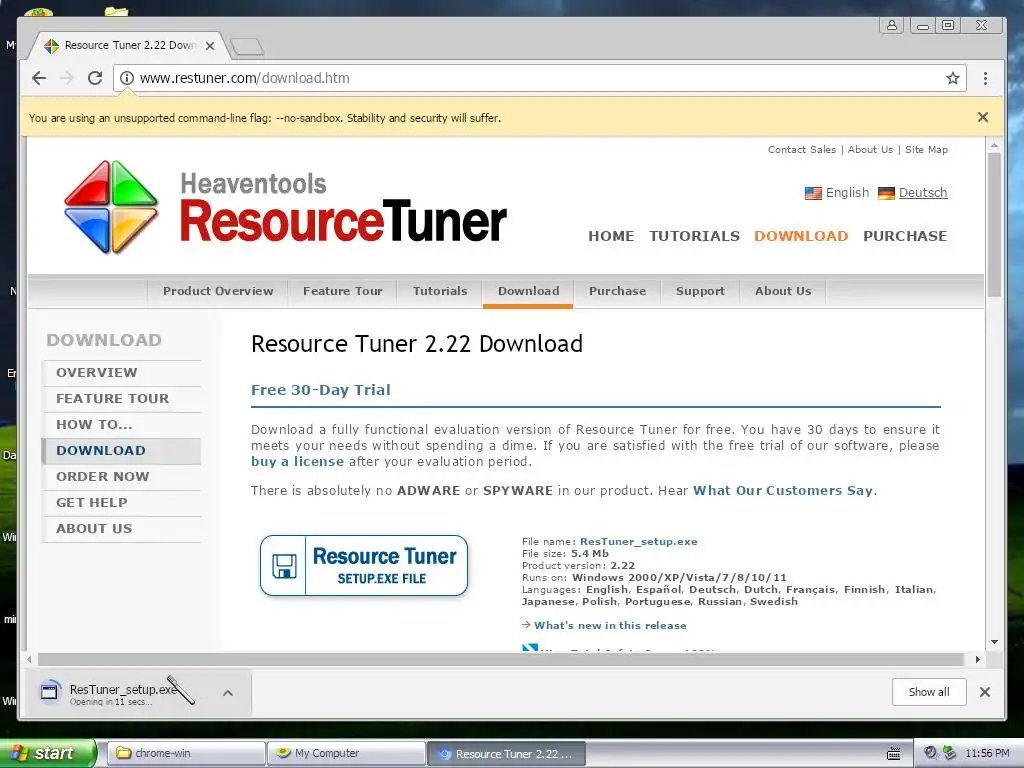1024x768 pixels.
Task: Click the taskbar clock showing 11:56 PM
Action: pyautogui.click(x=987, y=754)
